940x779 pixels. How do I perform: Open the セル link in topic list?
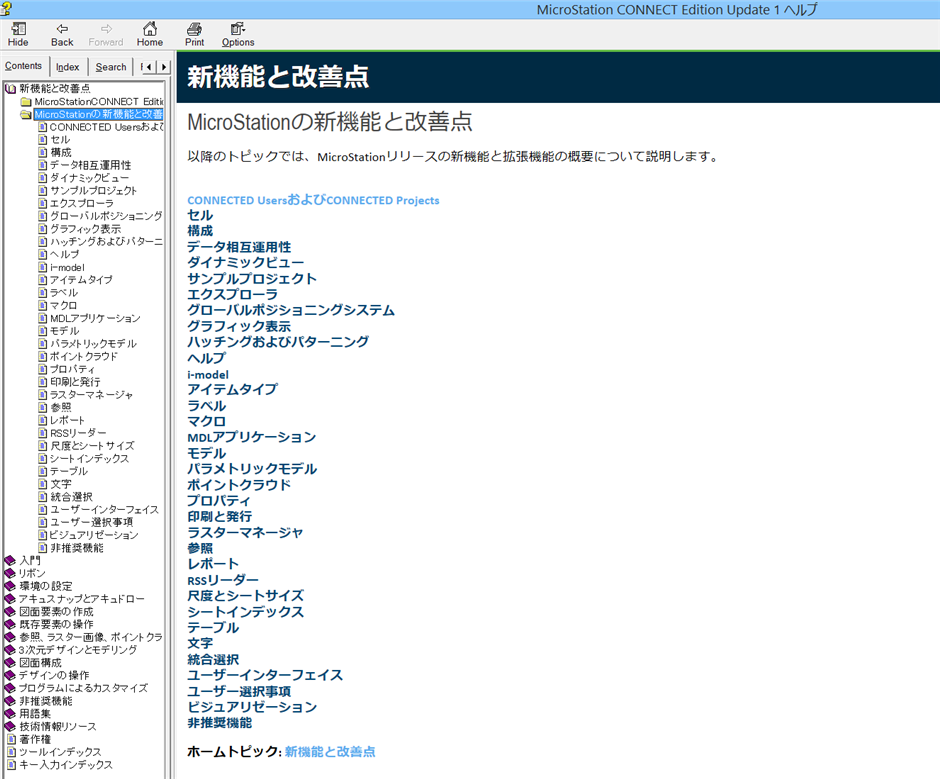click(x=200, y=215)
